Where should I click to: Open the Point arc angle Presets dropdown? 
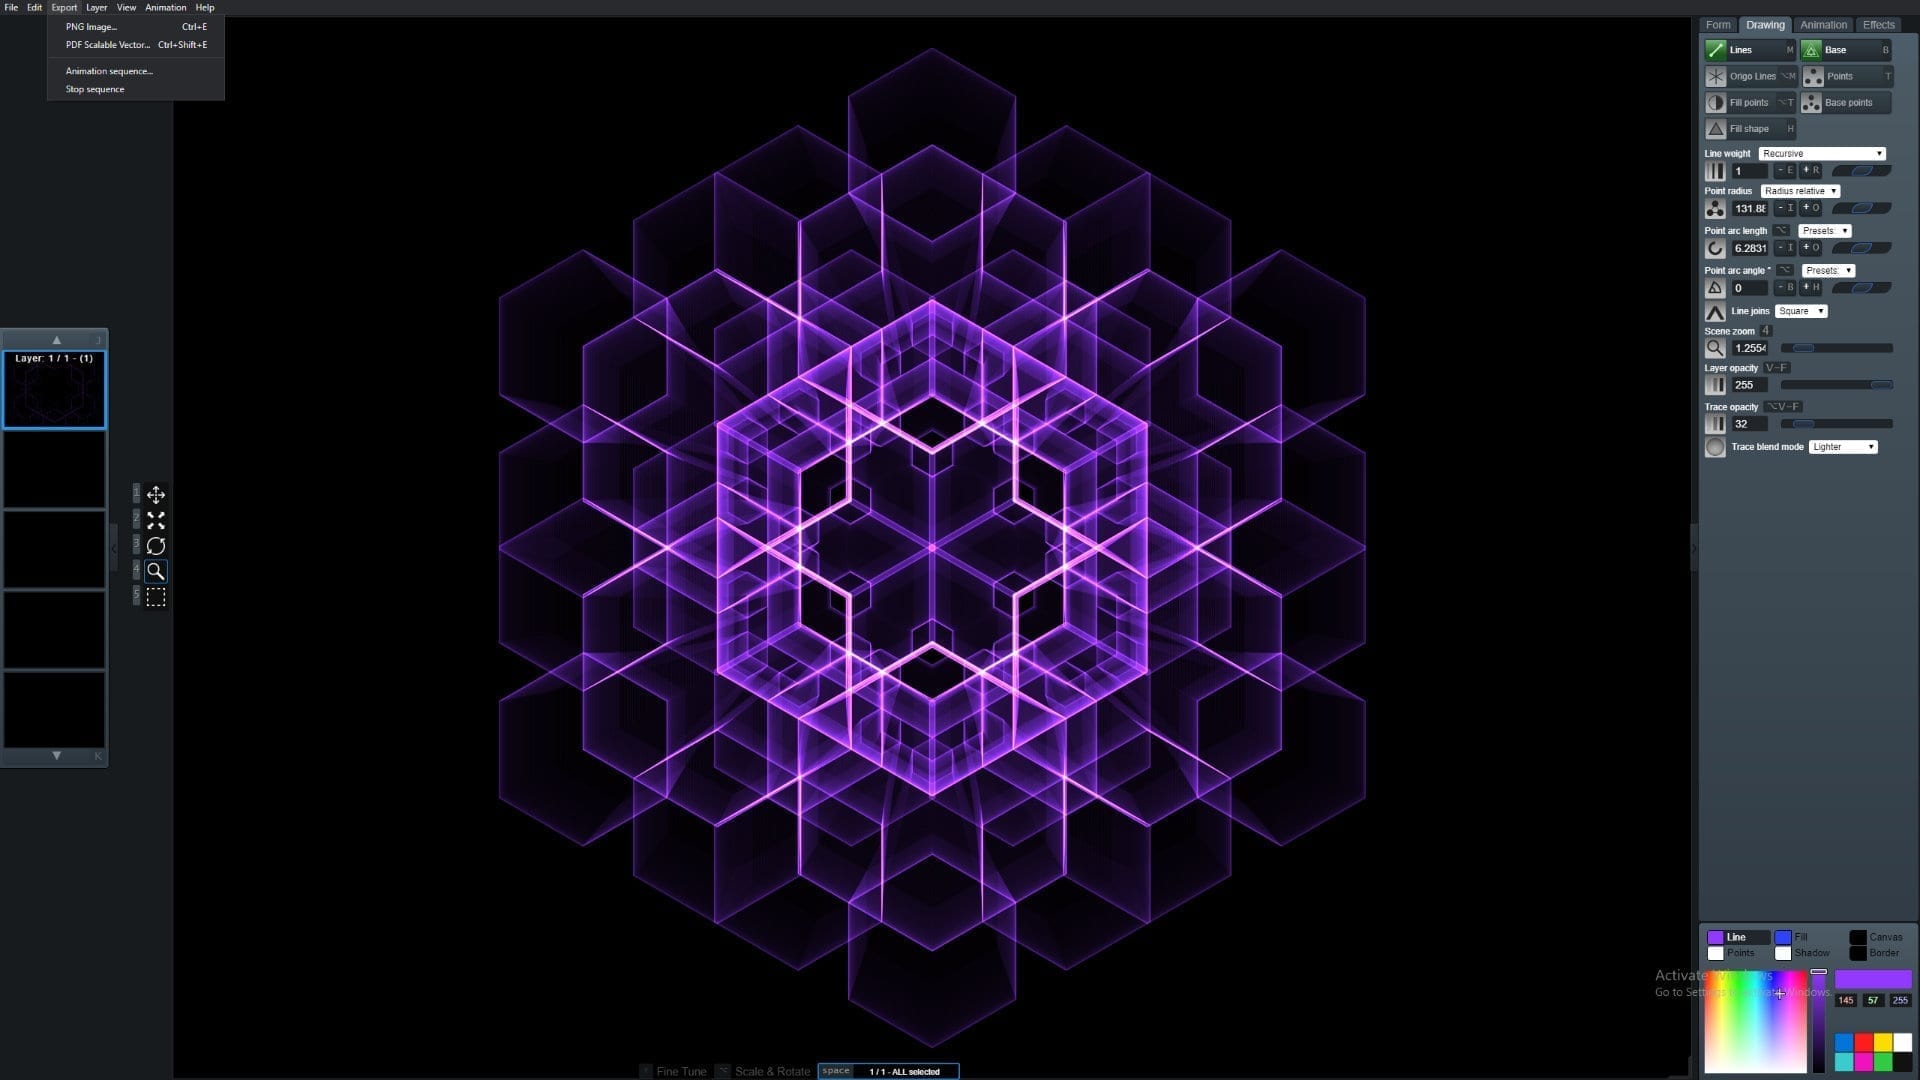click(x=1829, y=271)
